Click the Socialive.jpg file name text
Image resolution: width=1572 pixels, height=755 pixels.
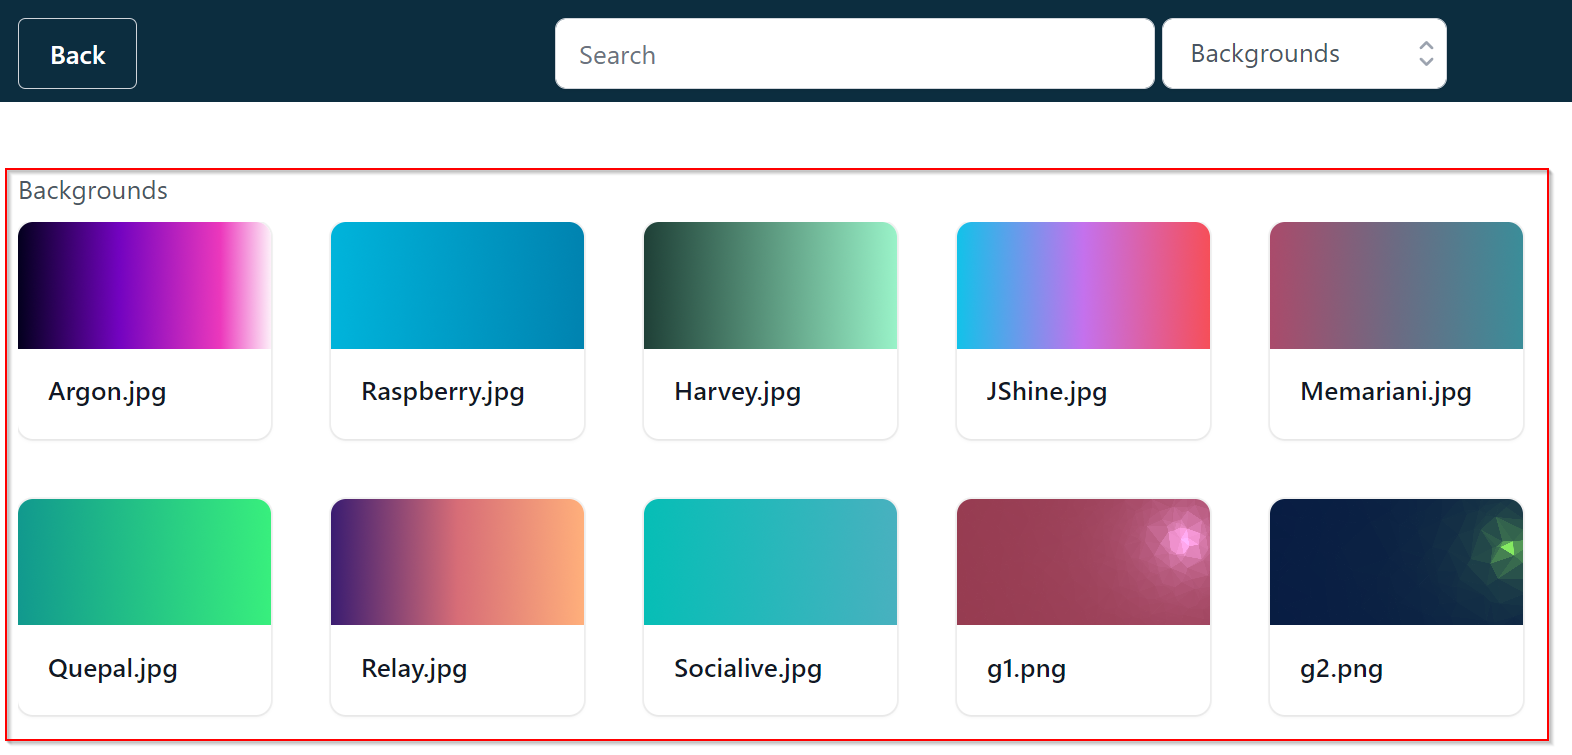[x=748, y=669]
